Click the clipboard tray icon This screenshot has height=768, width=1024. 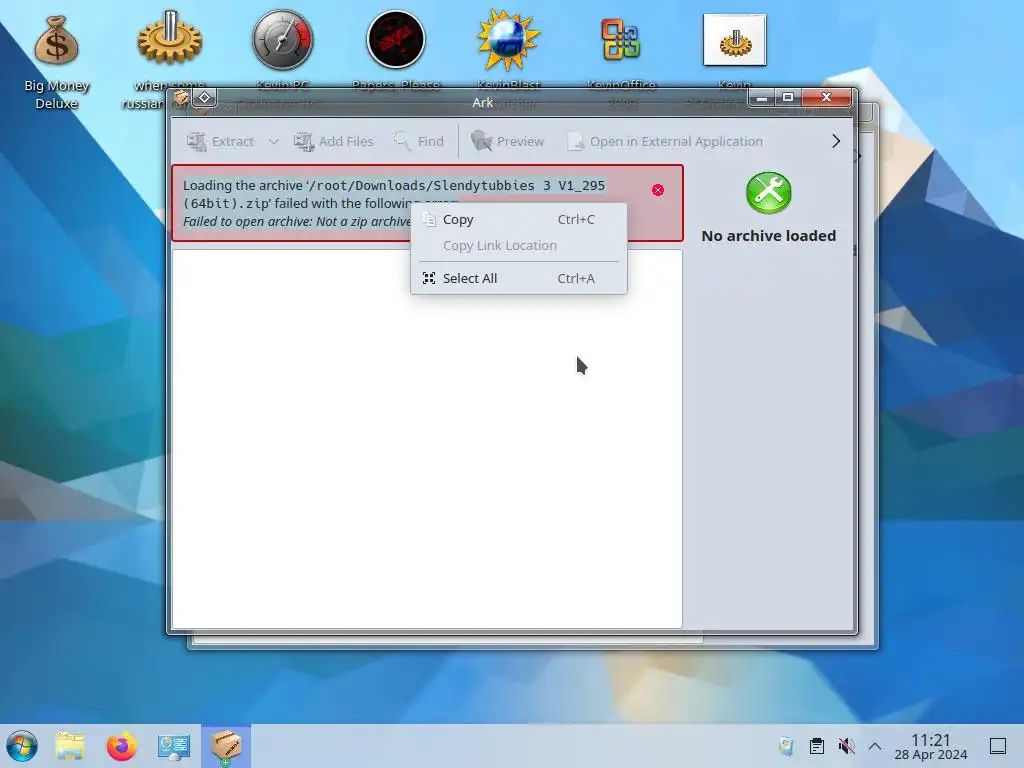click(816, 746)
